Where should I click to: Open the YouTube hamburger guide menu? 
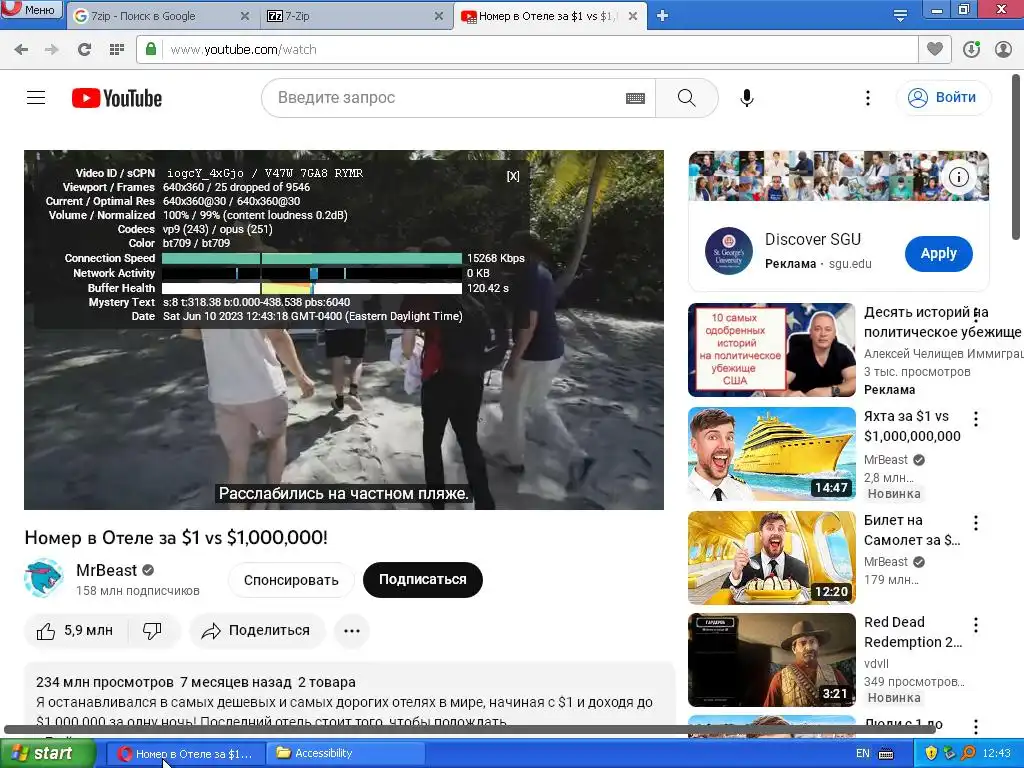tap(36, 98)
